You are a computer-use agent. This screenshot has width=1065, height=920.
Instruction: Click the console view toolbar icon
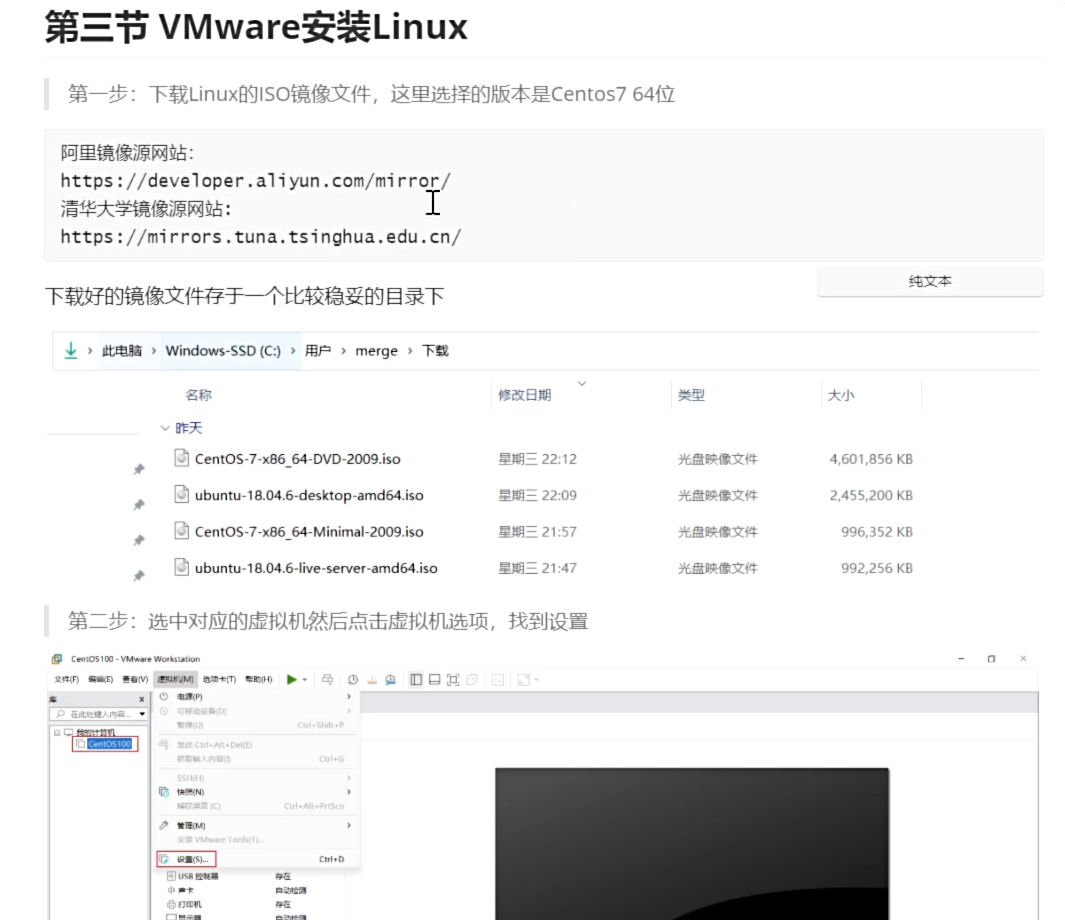click(498, 680)
